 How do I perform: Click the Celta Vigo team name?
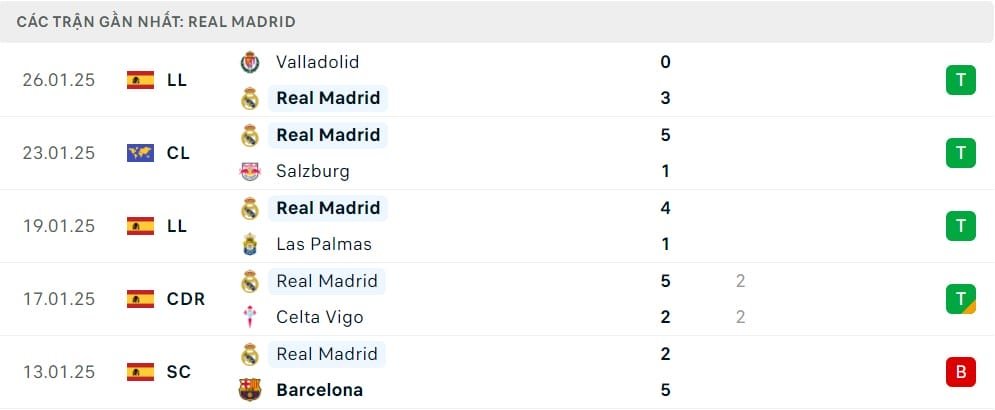point(319,317)
